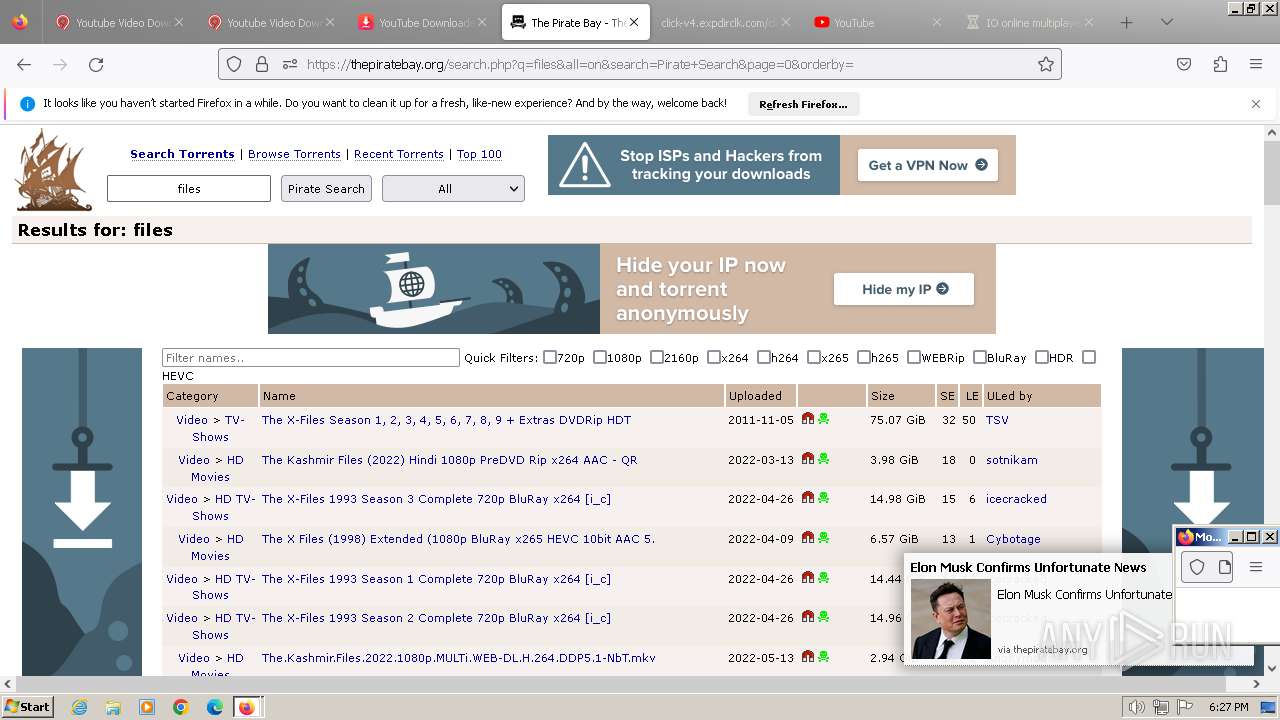Launch Microsoft Edge from taskbar
This screenshot has width=1280, height=720.
pos(215,707)
